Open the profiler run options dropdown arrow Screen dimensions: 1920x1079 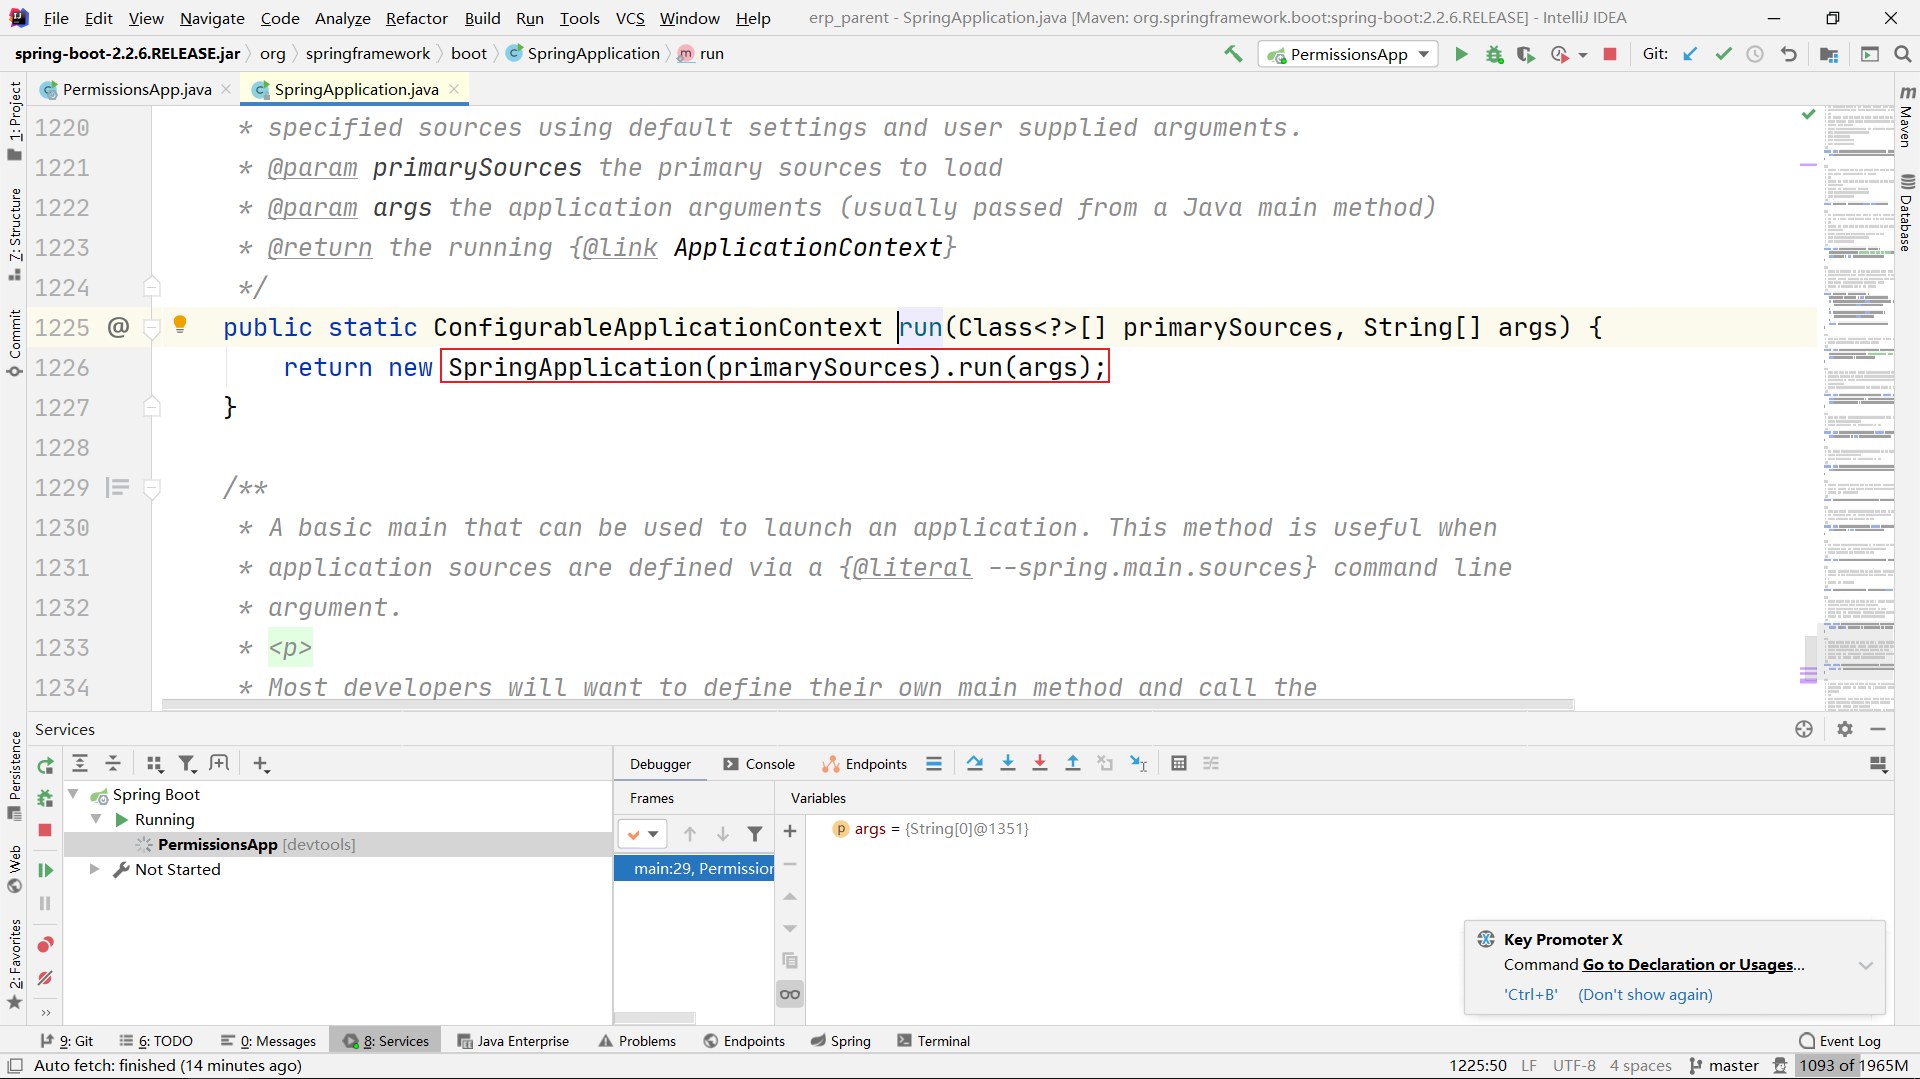point(1583,55)
